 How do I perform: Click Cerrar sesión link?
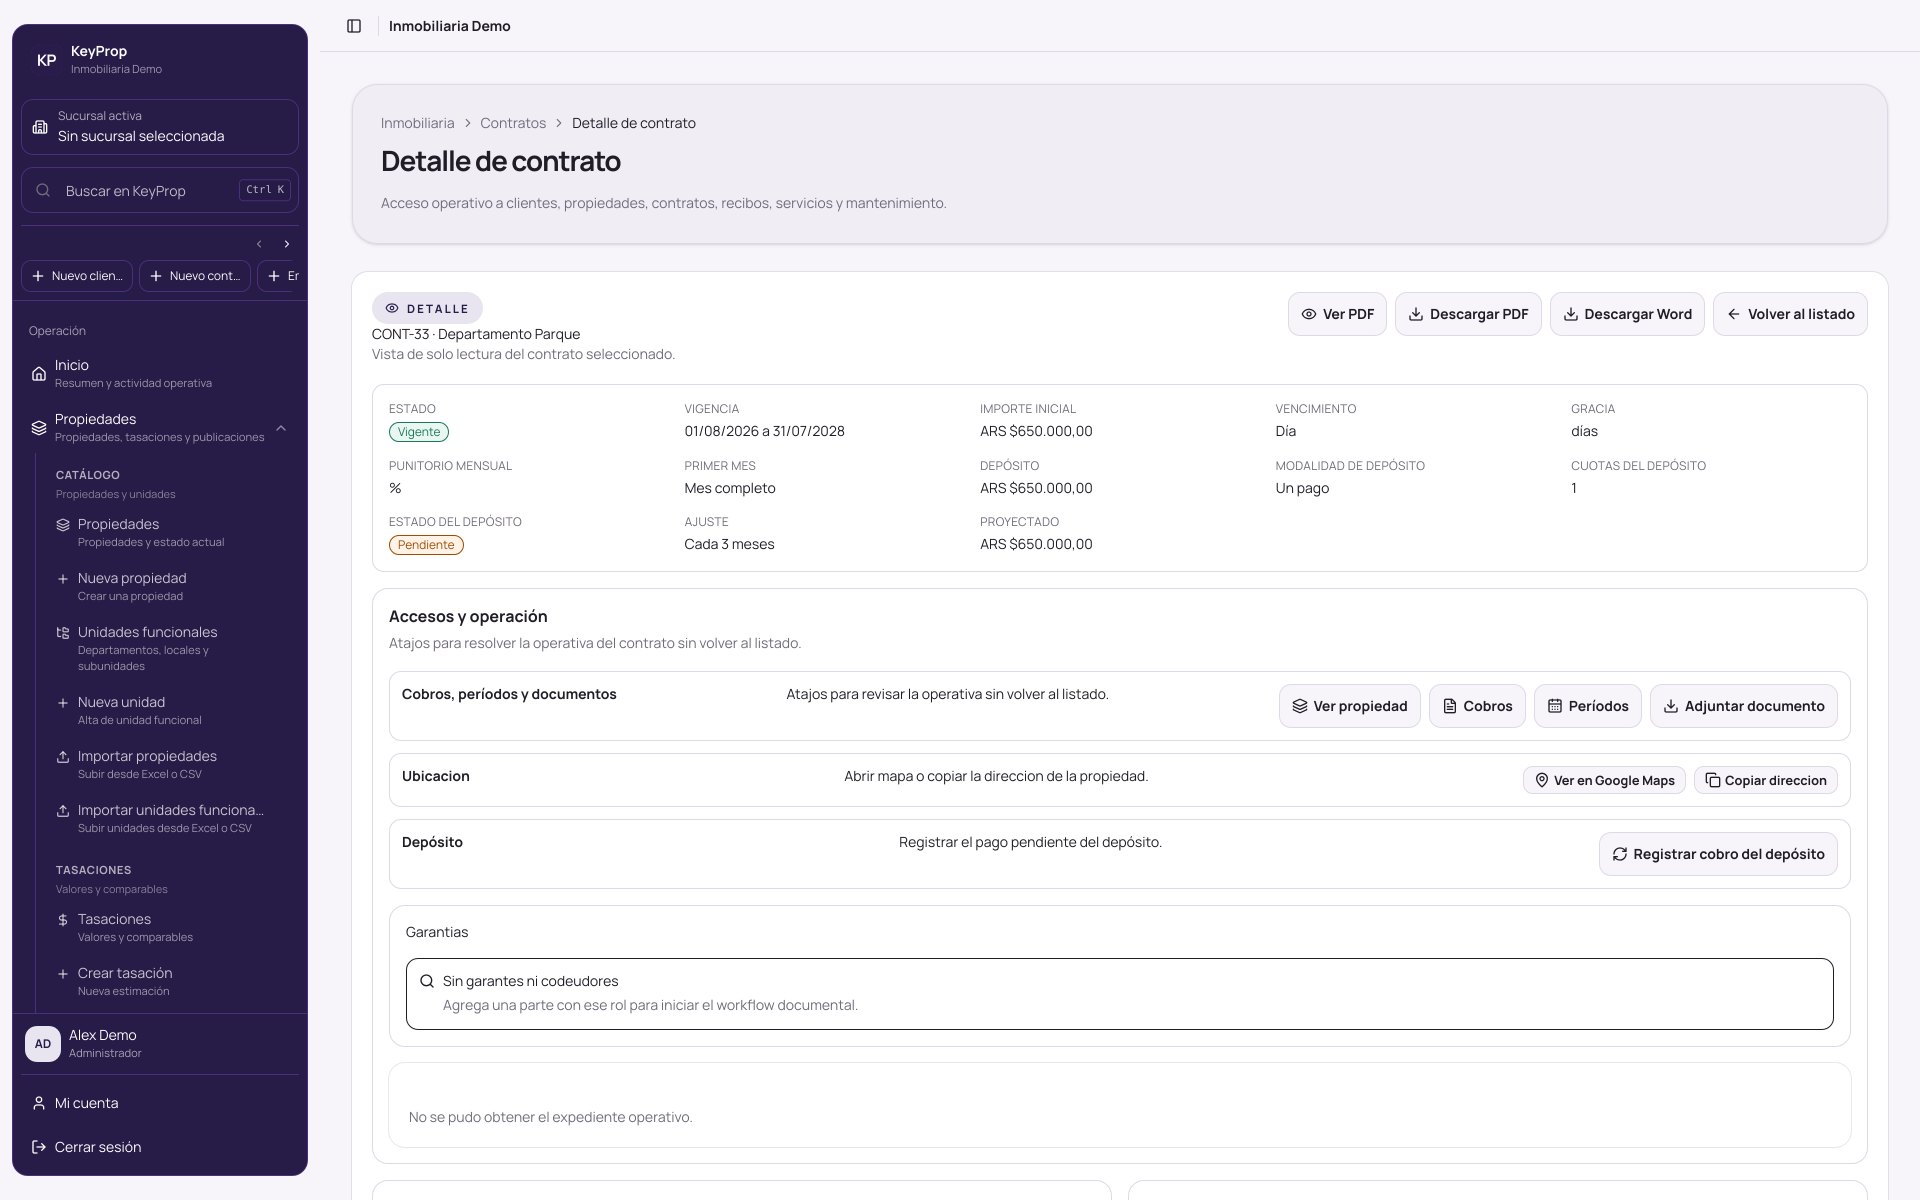click(160, 1147)
